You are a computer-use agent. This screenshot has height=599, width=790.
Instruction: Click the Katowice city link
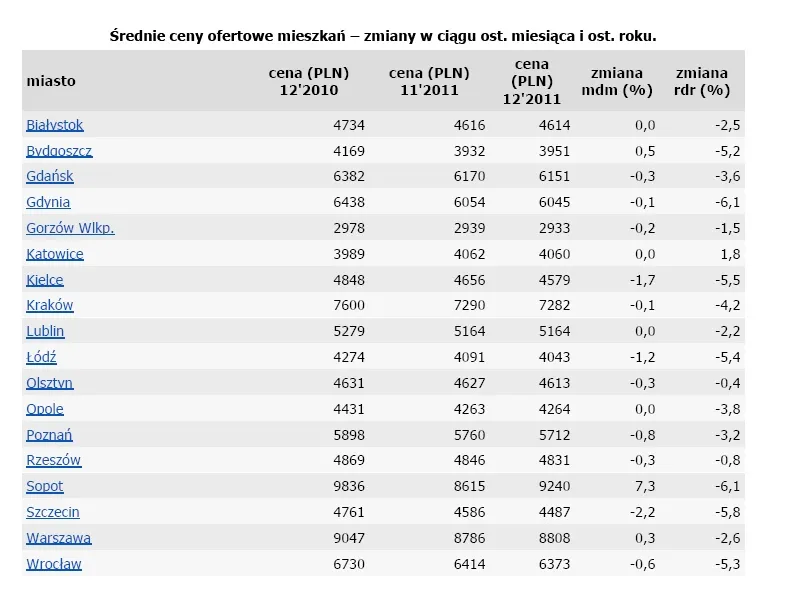point(55,254)
